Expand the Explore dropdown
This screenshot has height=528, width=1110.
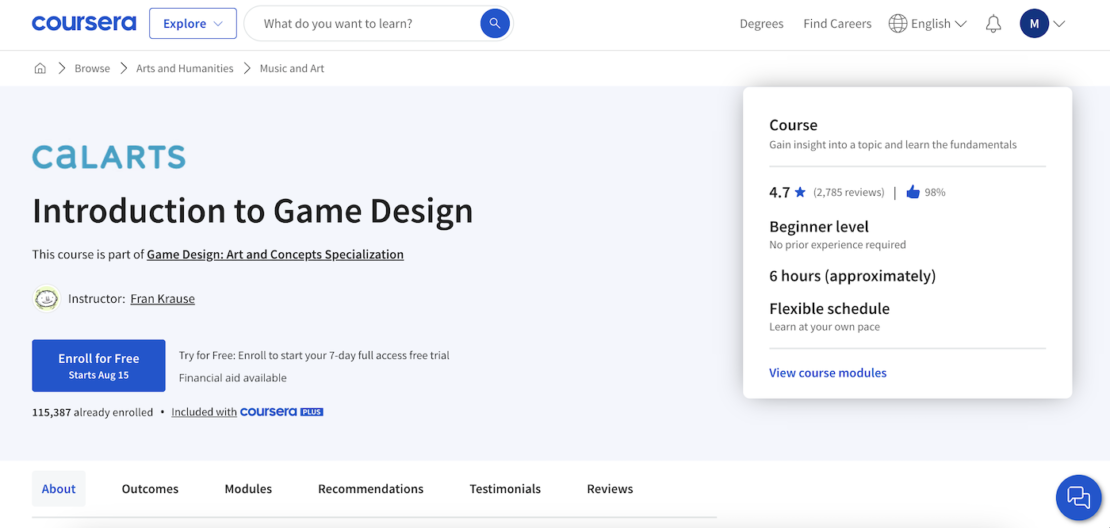tap(193, 23)
